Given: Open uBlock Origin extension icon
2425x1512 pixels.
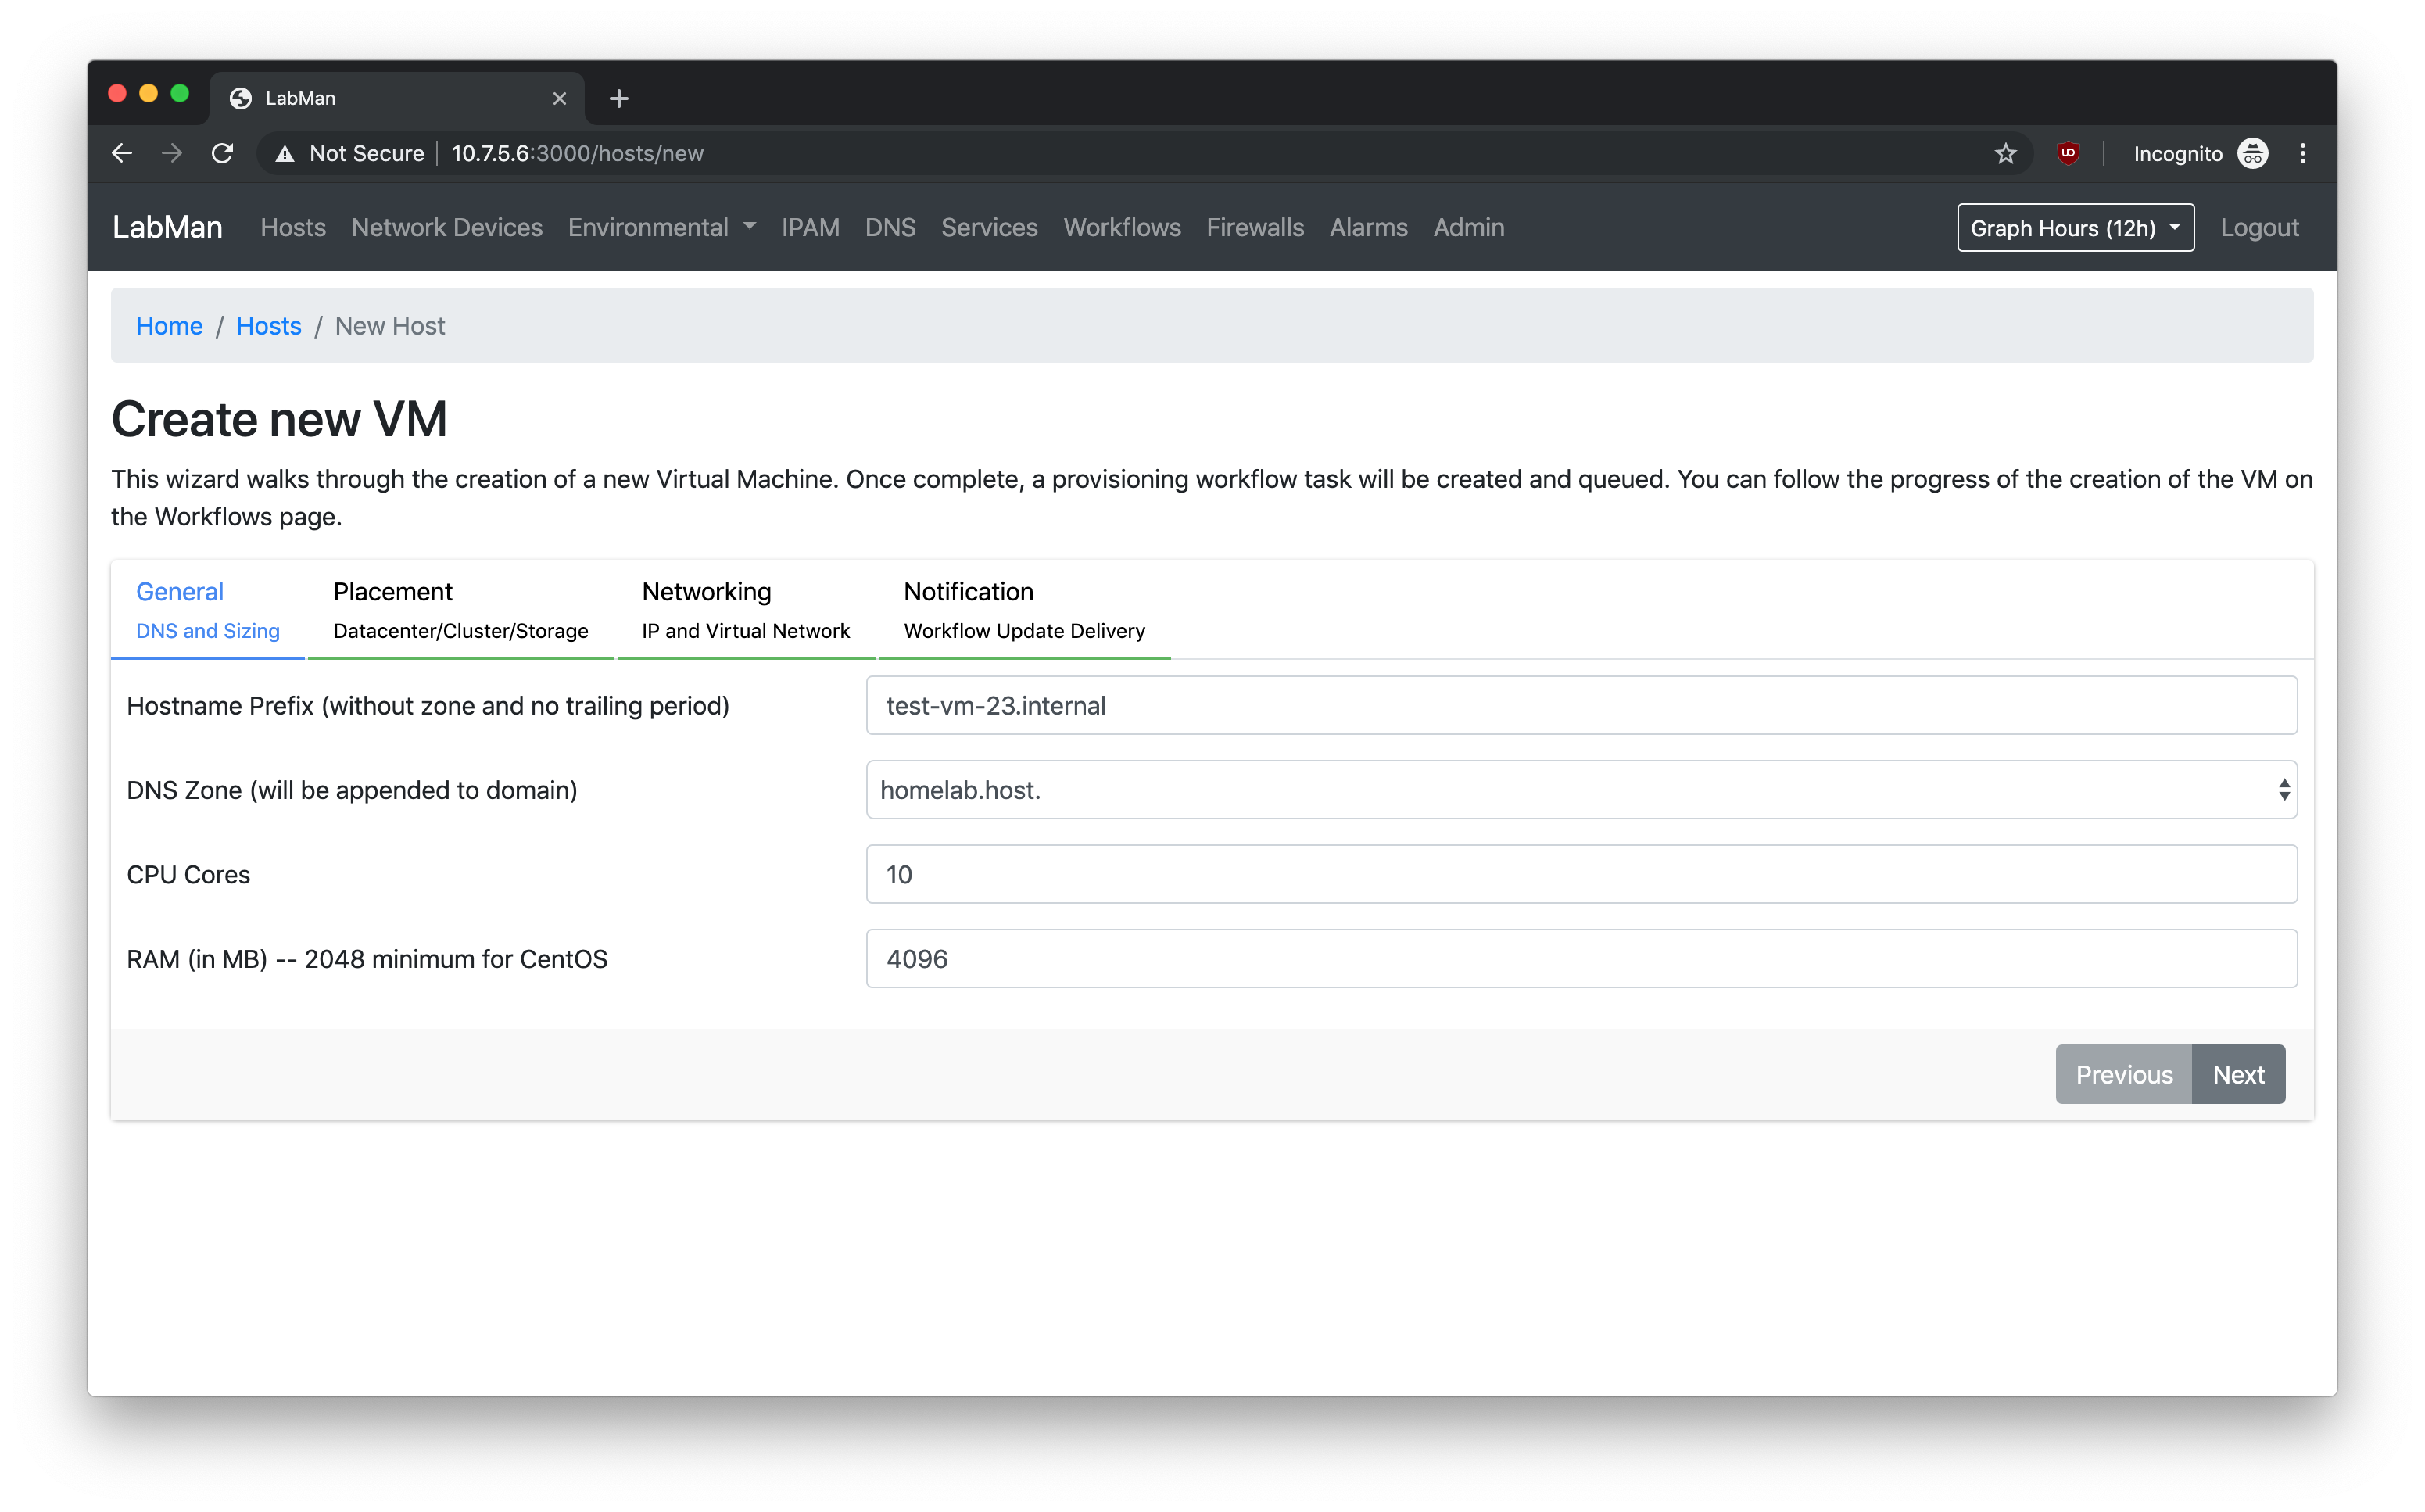Looking at the screenshot, I should coord(2068,153).
